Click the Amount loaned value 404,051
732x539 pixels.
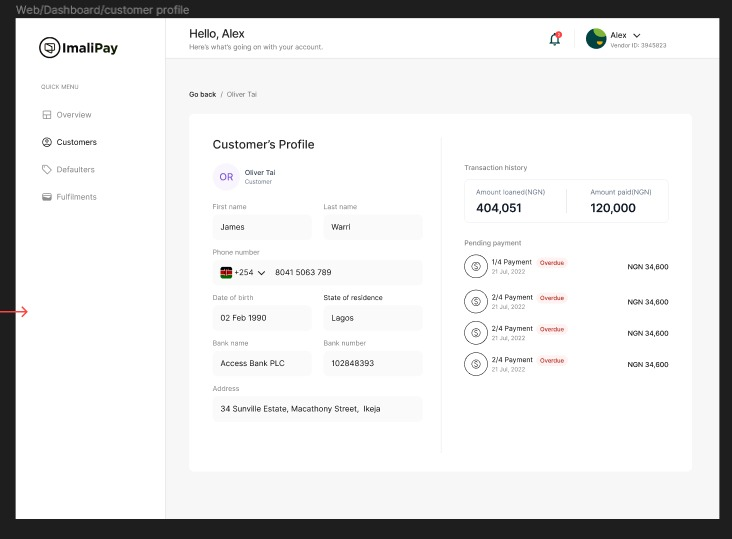point(499,208)
